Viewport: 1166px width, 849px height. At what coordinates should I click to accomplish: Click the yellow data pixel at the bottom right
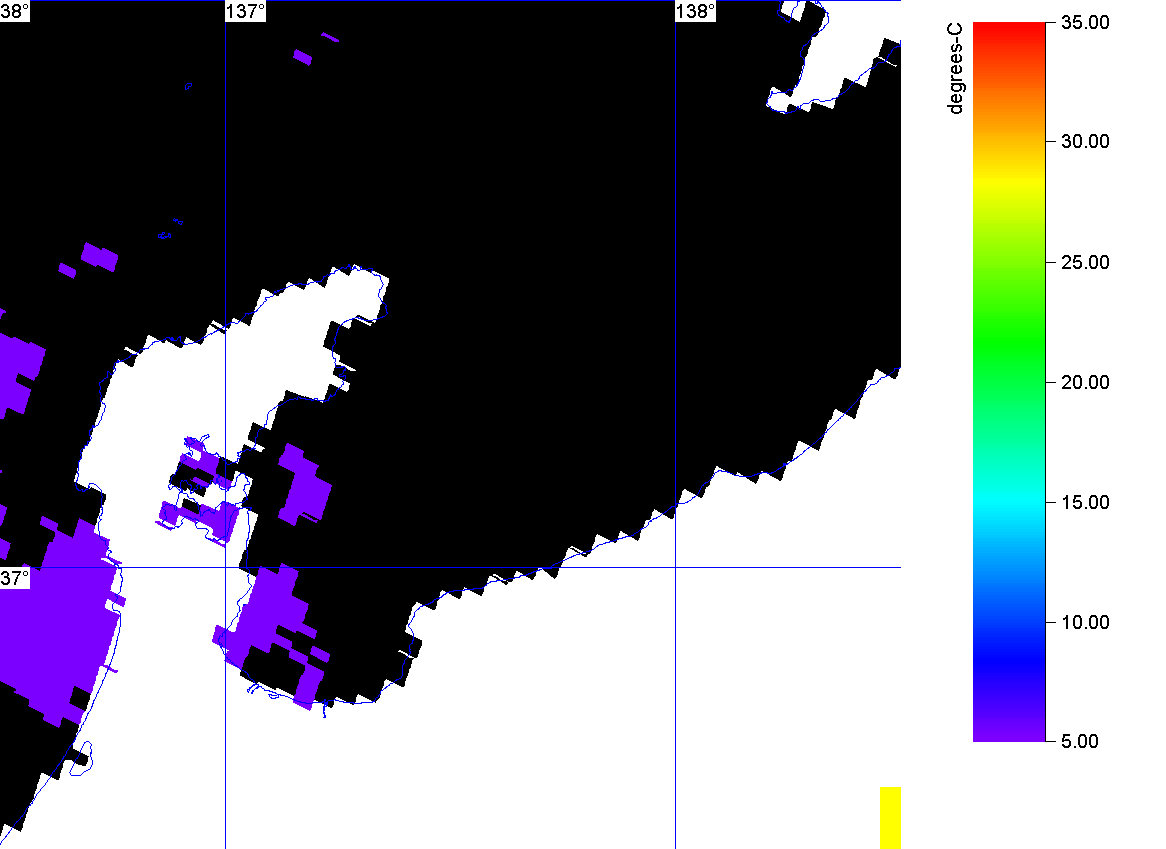click(890, 817)
